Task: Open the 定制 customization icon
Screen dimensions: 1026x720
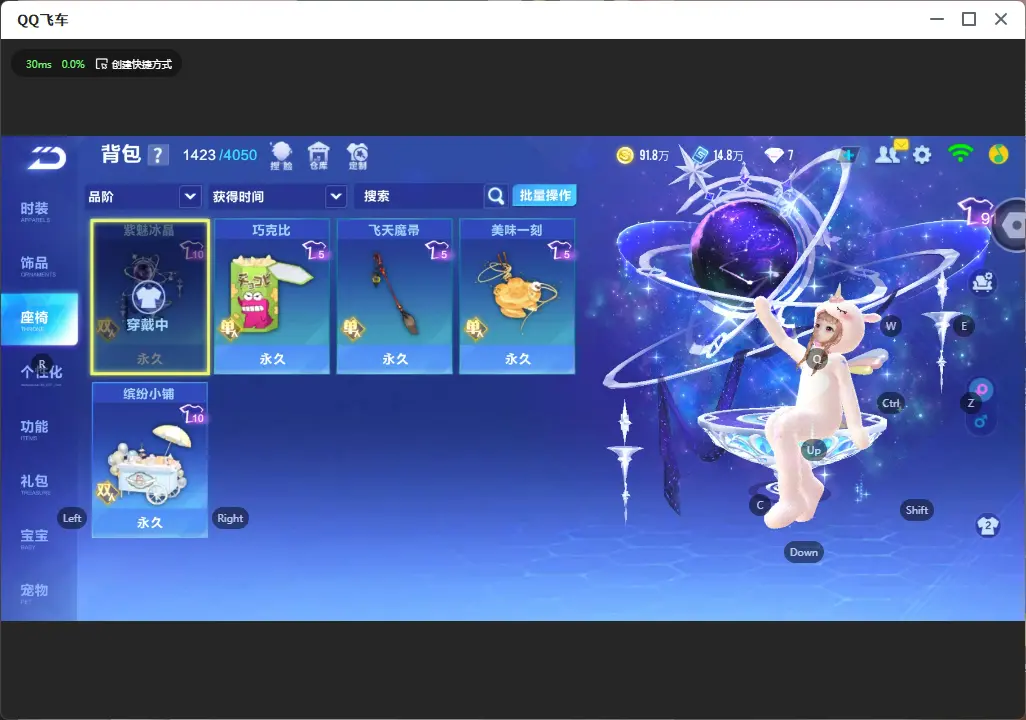Action: 357,156
